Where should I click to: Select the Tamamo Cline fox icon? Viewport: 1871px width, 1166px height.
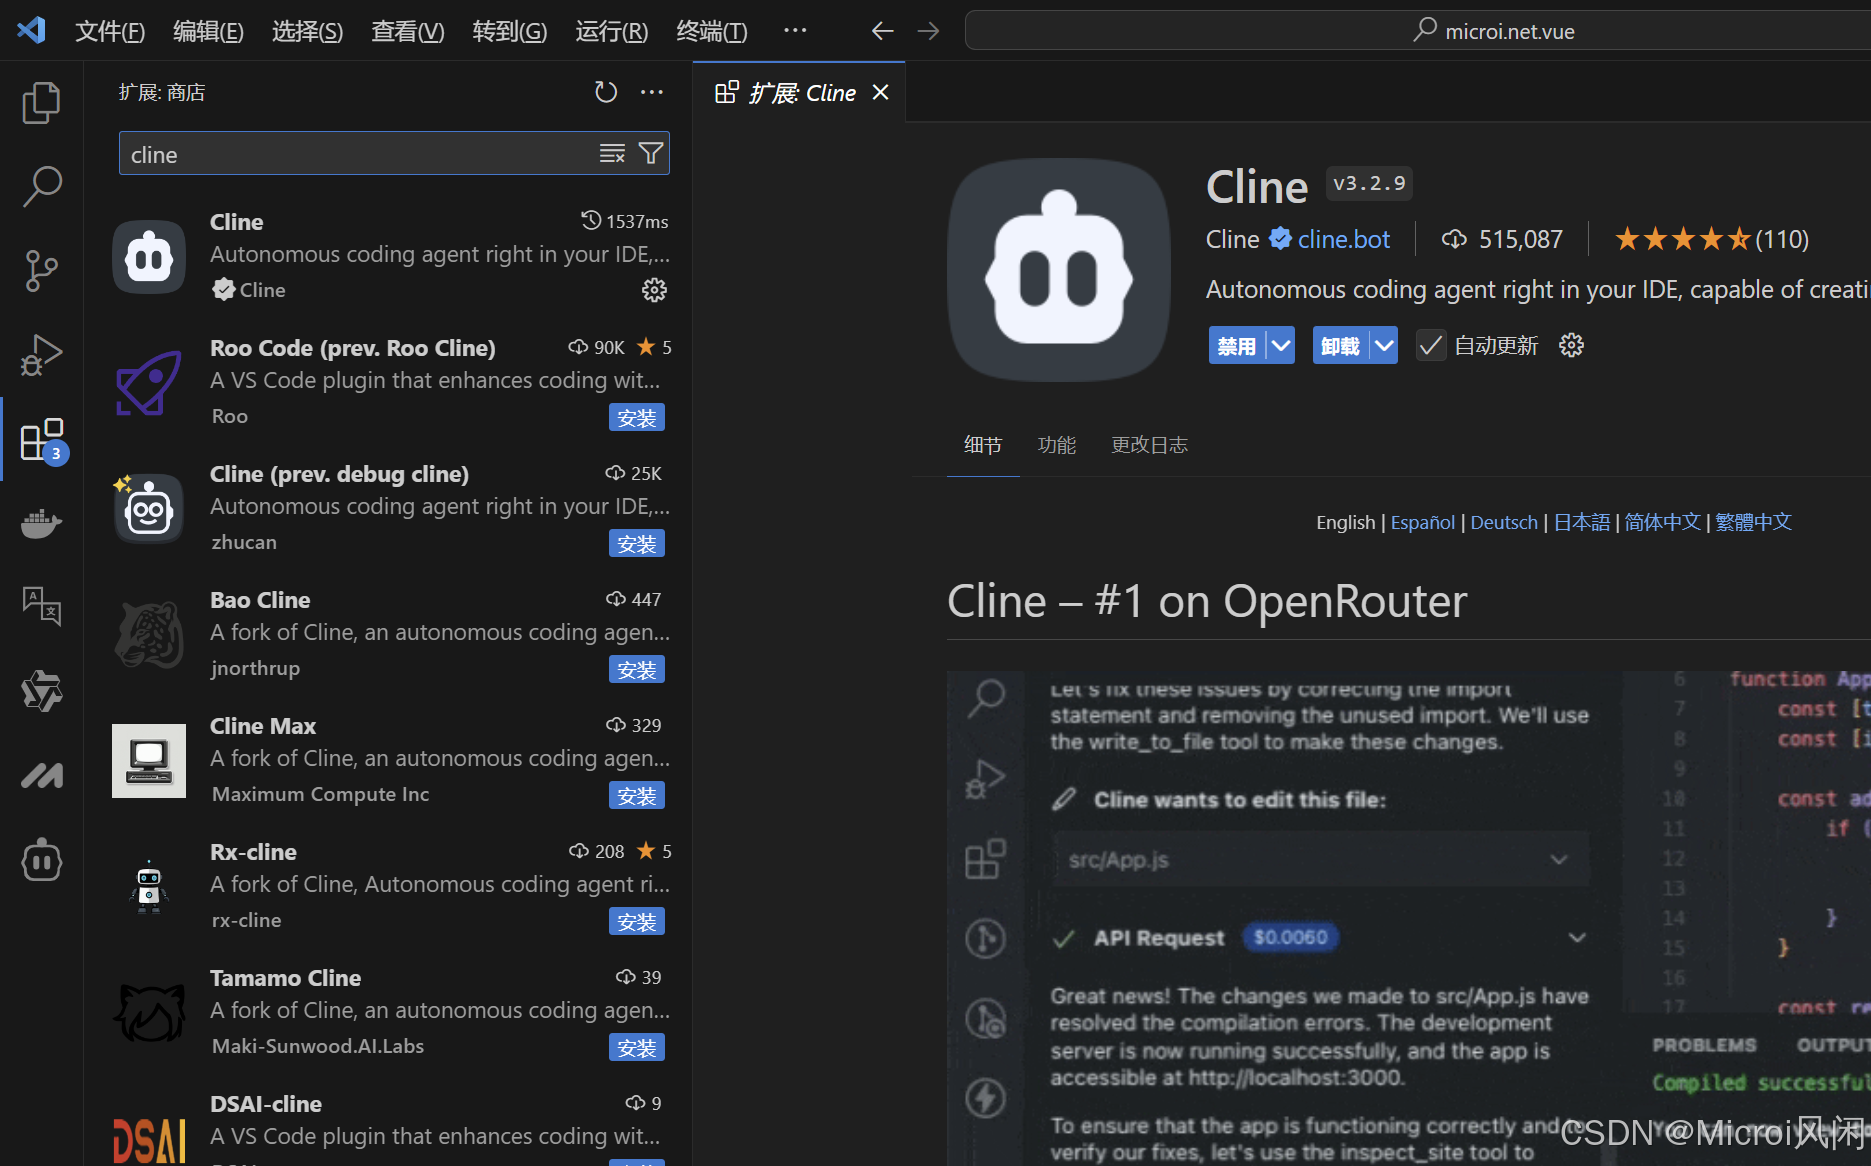point(149,1012)
